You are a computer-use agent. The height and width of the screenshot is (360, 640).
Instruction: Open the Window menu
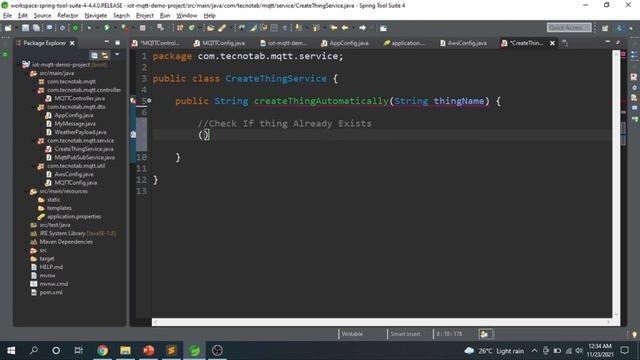187,16
